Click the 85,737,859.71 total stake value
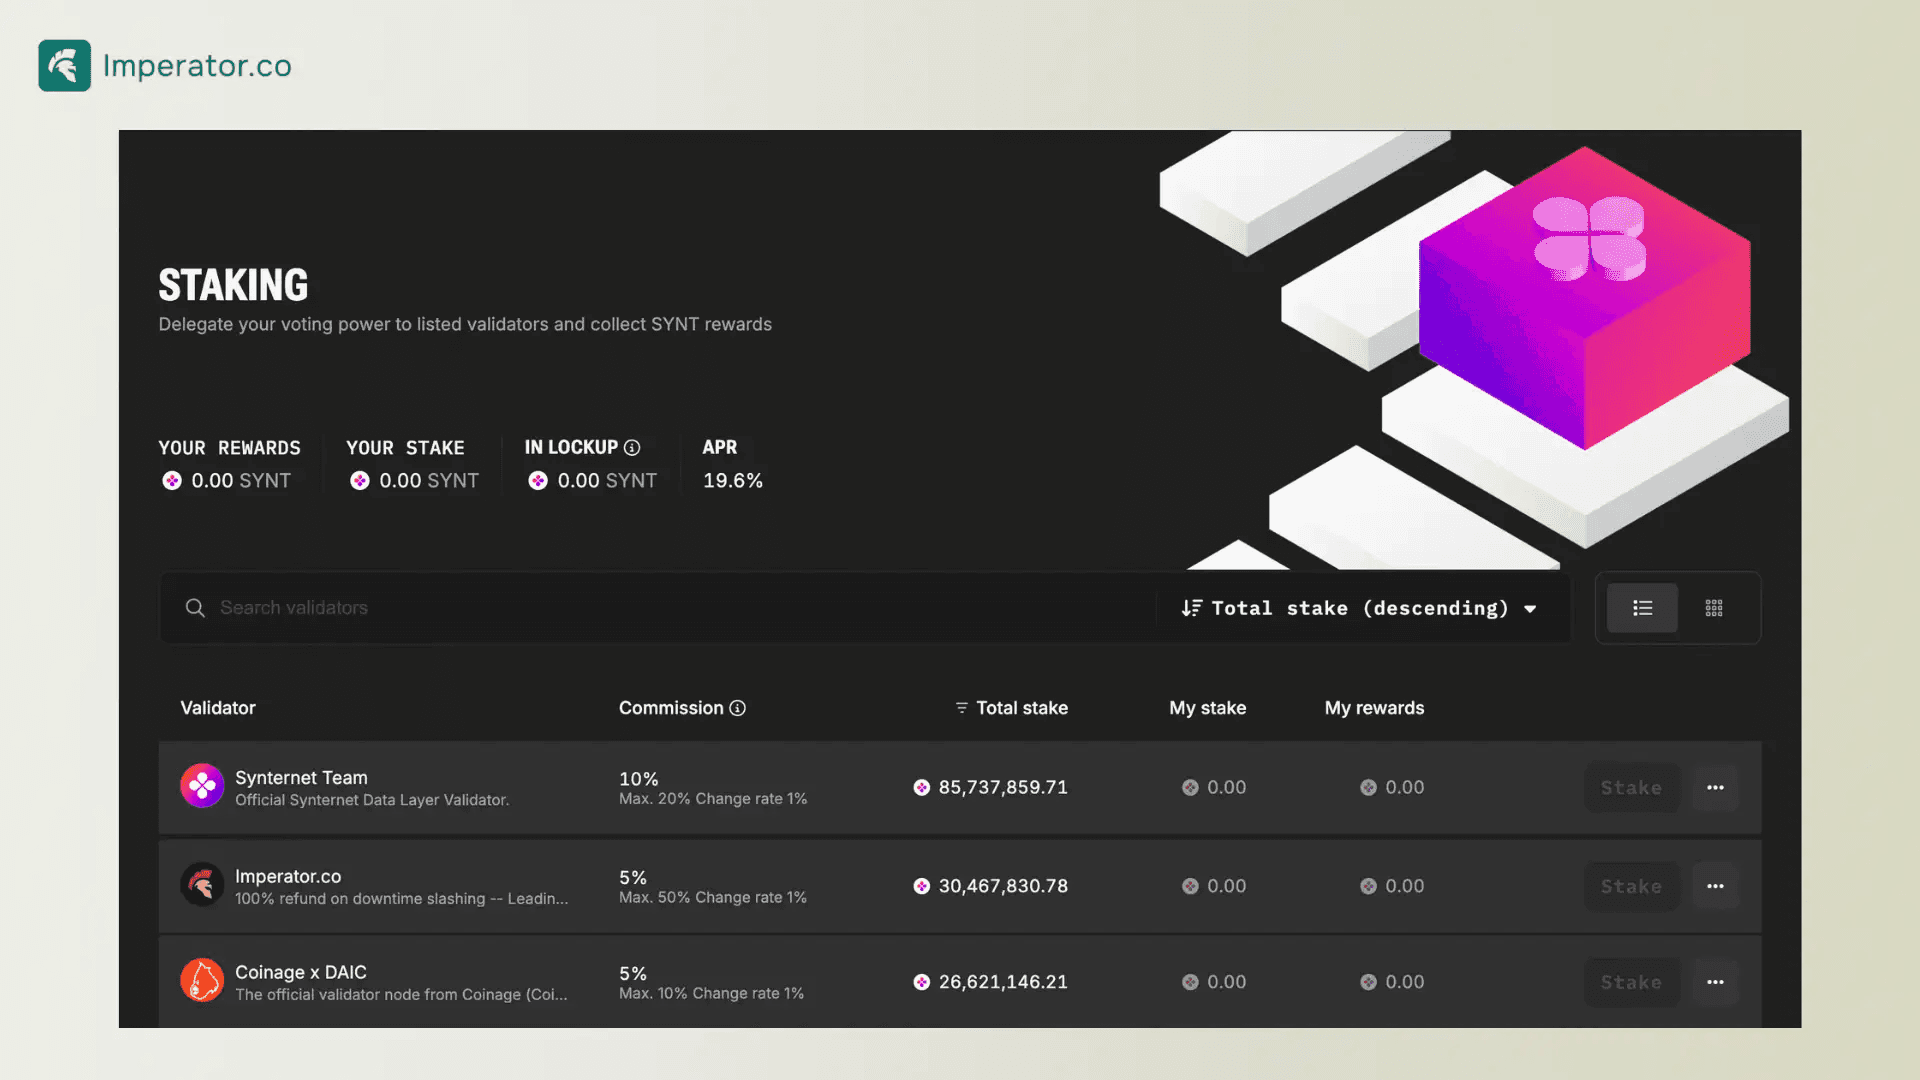This screenshot has height=1080, width=1920. pyautogui.click(x=1003, y=787)
